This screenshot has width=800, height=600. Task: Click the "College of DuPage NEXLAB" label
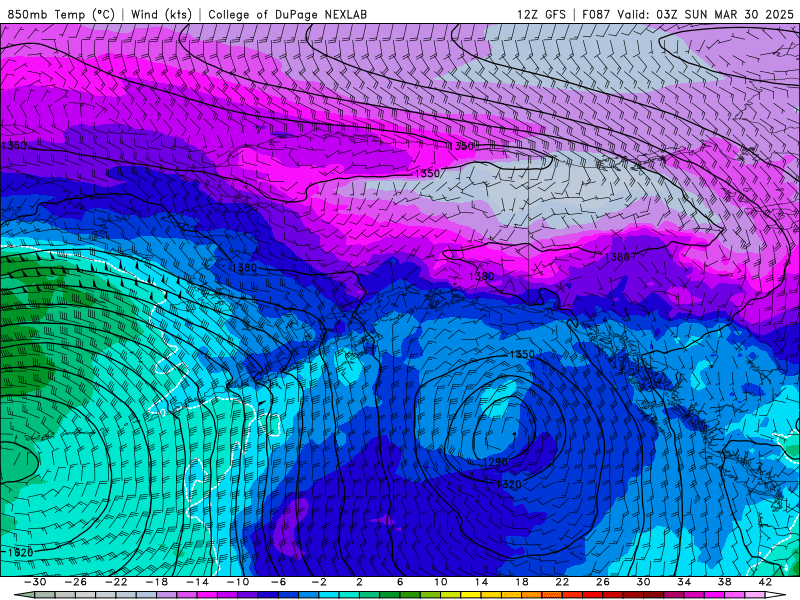287,14
